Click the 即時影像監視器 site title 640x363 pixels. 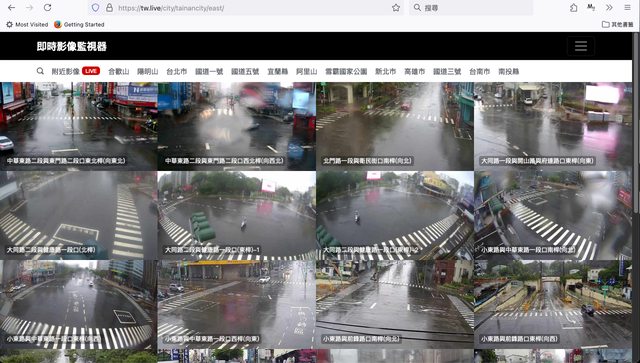71,47
